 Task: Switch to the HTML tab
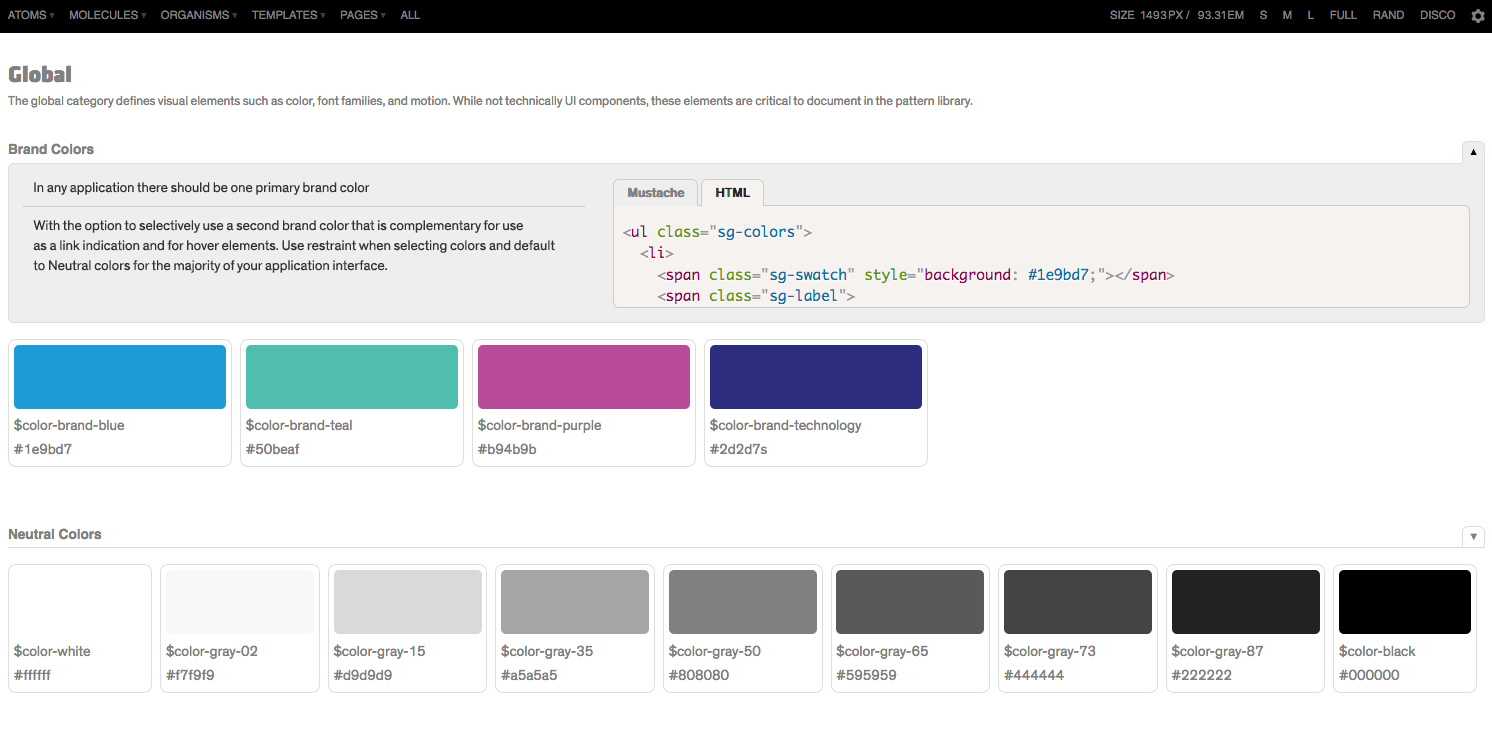click(x=733, y=193)
